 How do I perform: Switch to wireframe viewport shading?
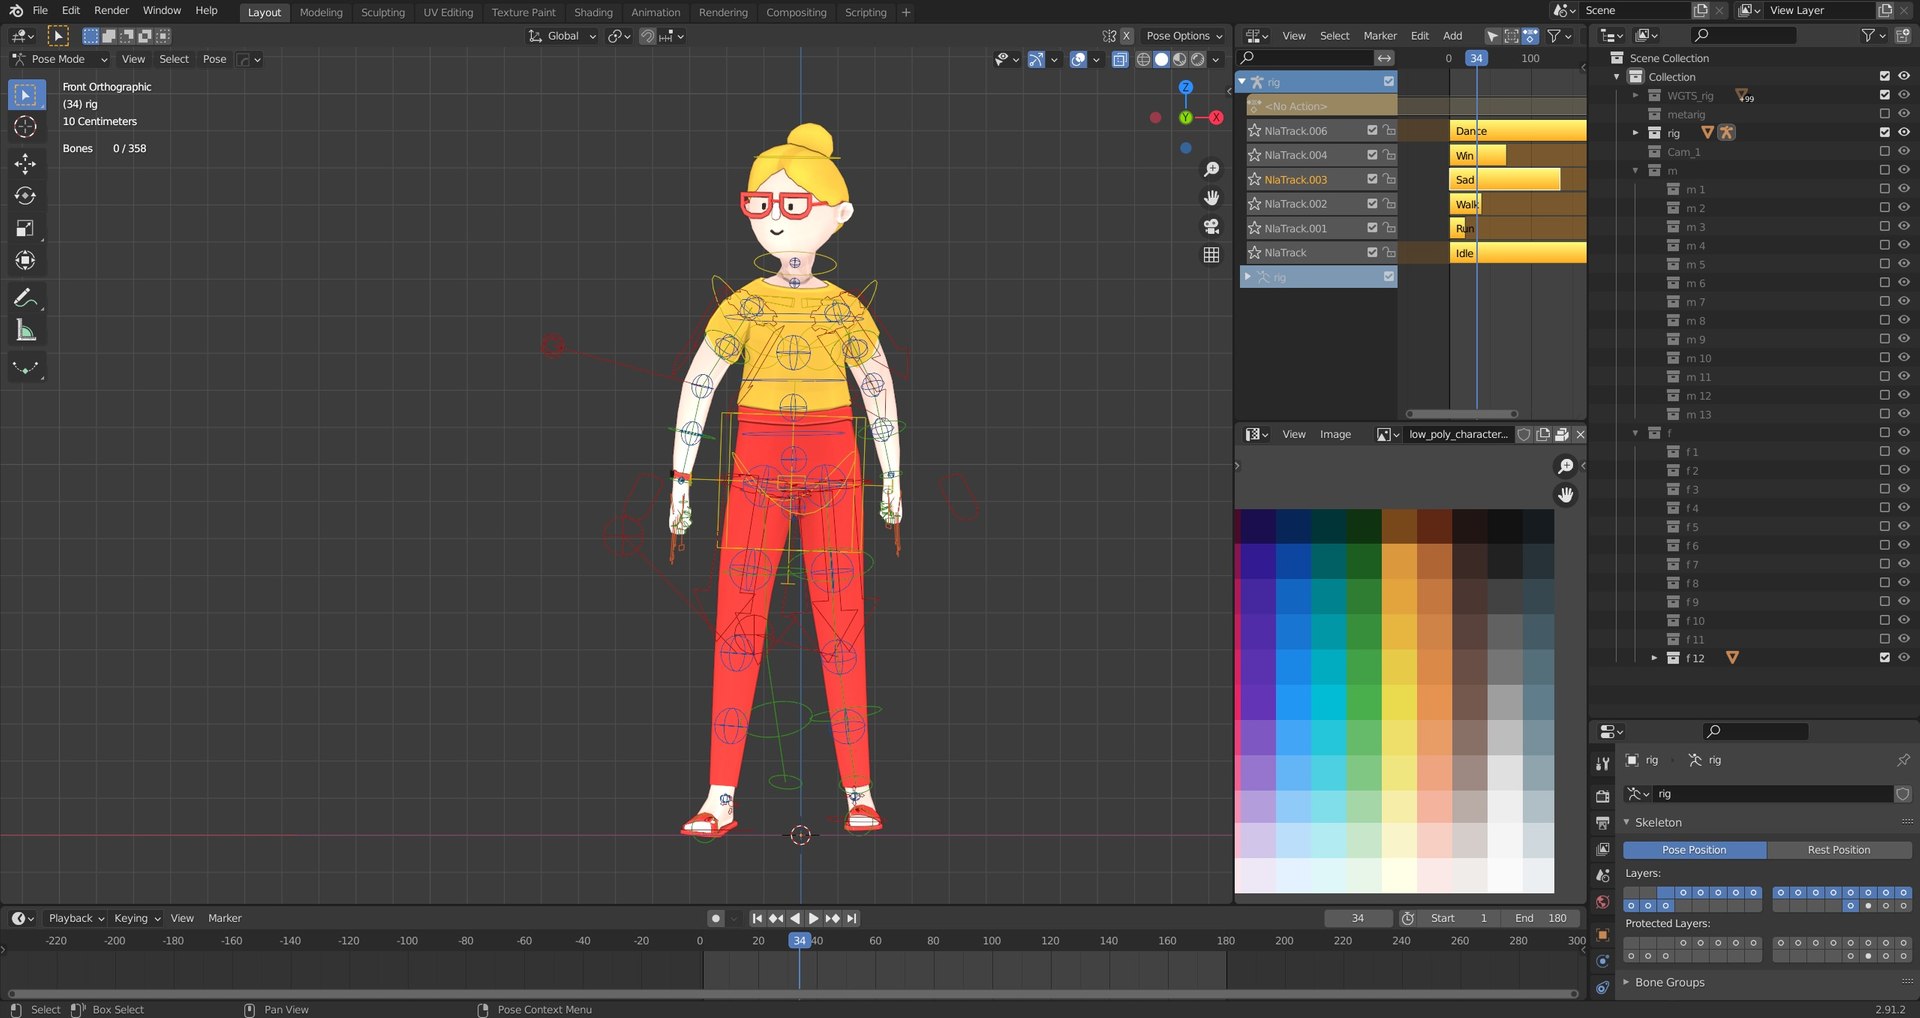(1143, 60)
